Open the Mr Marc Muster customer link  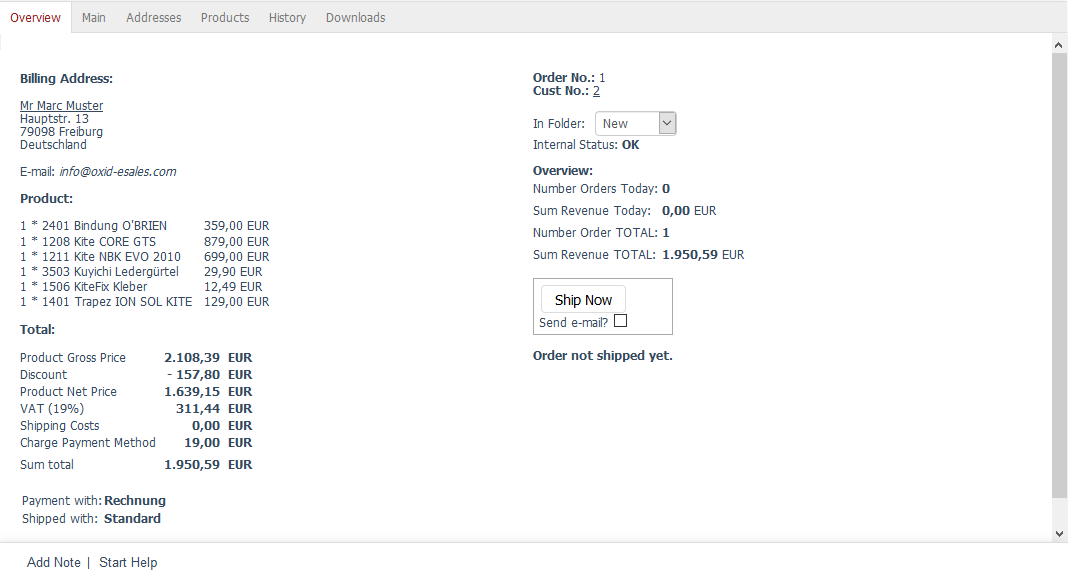pos(61,106)
